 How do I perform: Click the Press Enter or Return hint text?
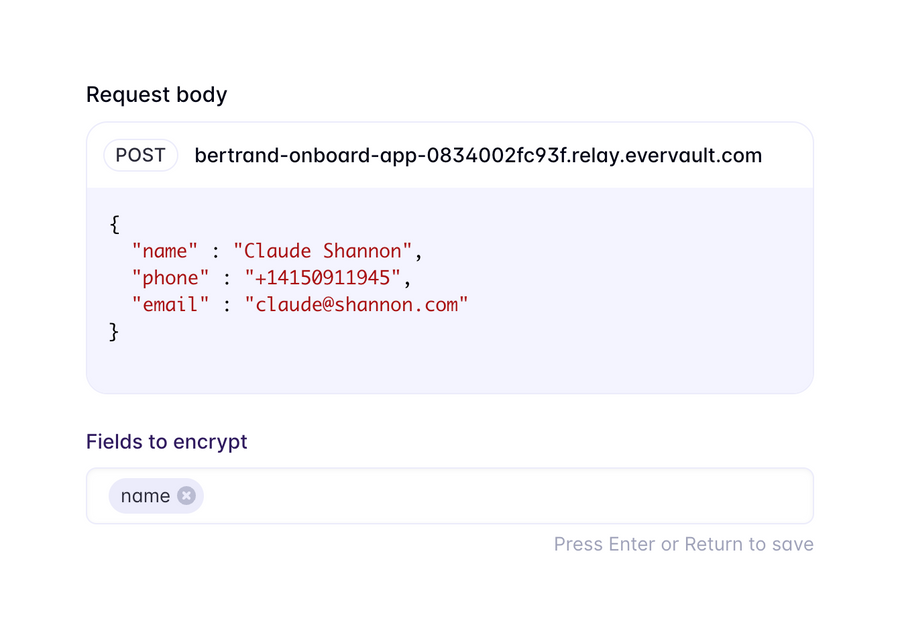tap(684, 544)
